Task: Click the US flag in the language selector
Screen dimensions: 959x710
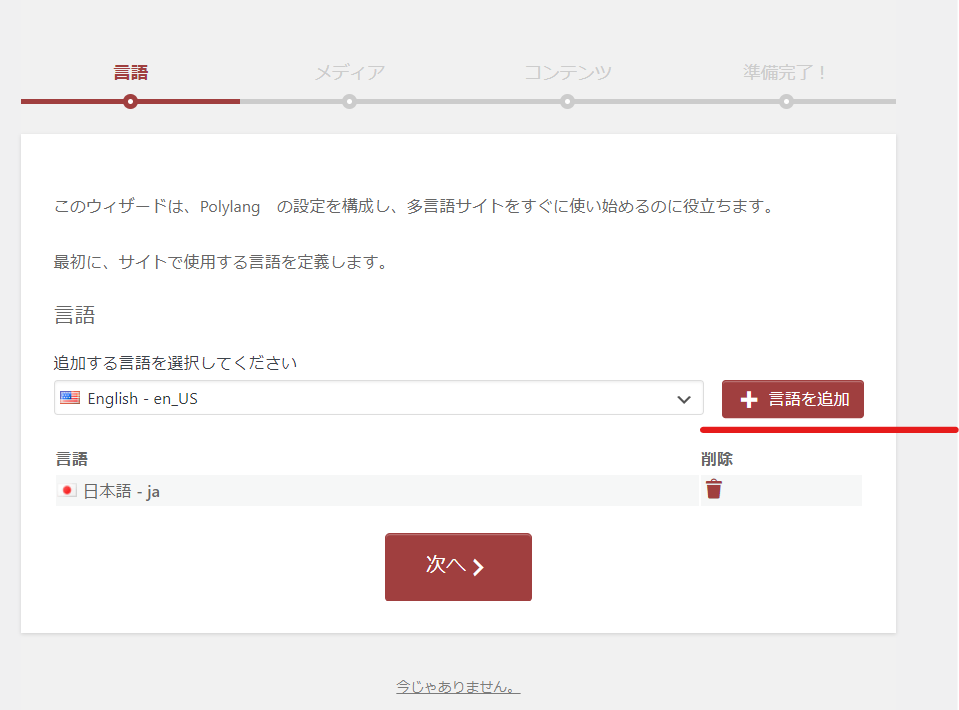Action: (70, 398)
